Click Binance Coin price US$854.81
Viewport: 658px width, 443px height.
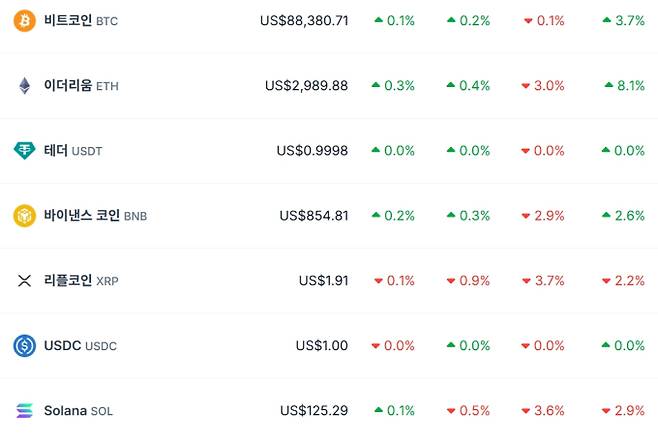tap(314, 216)
